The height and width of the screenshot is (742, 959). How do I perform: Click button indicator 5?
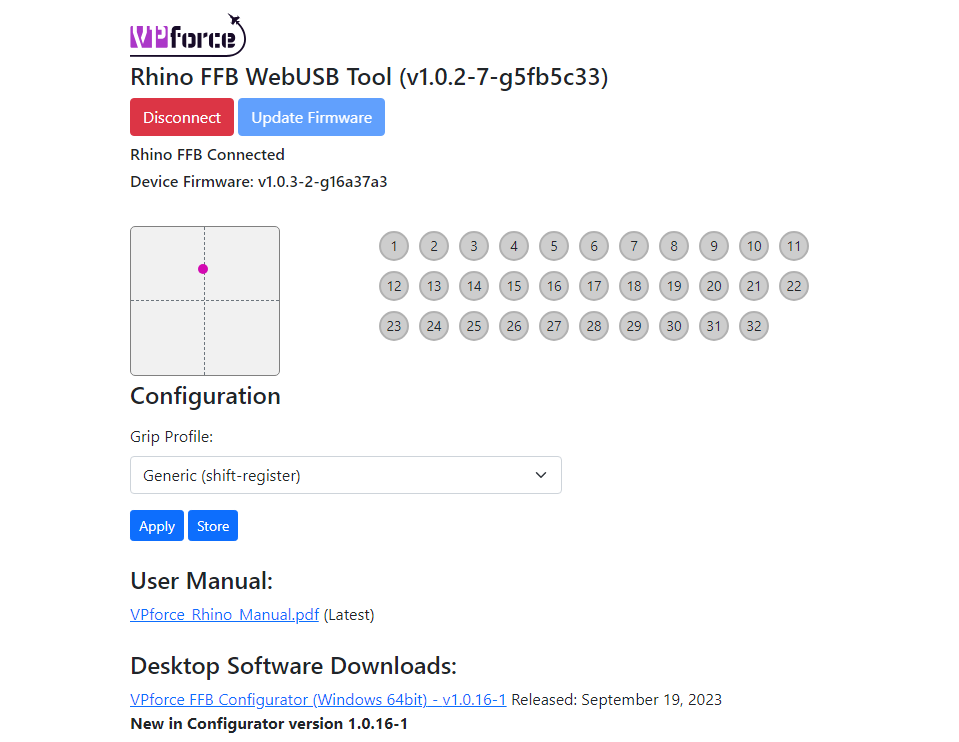tap(554, 246)
